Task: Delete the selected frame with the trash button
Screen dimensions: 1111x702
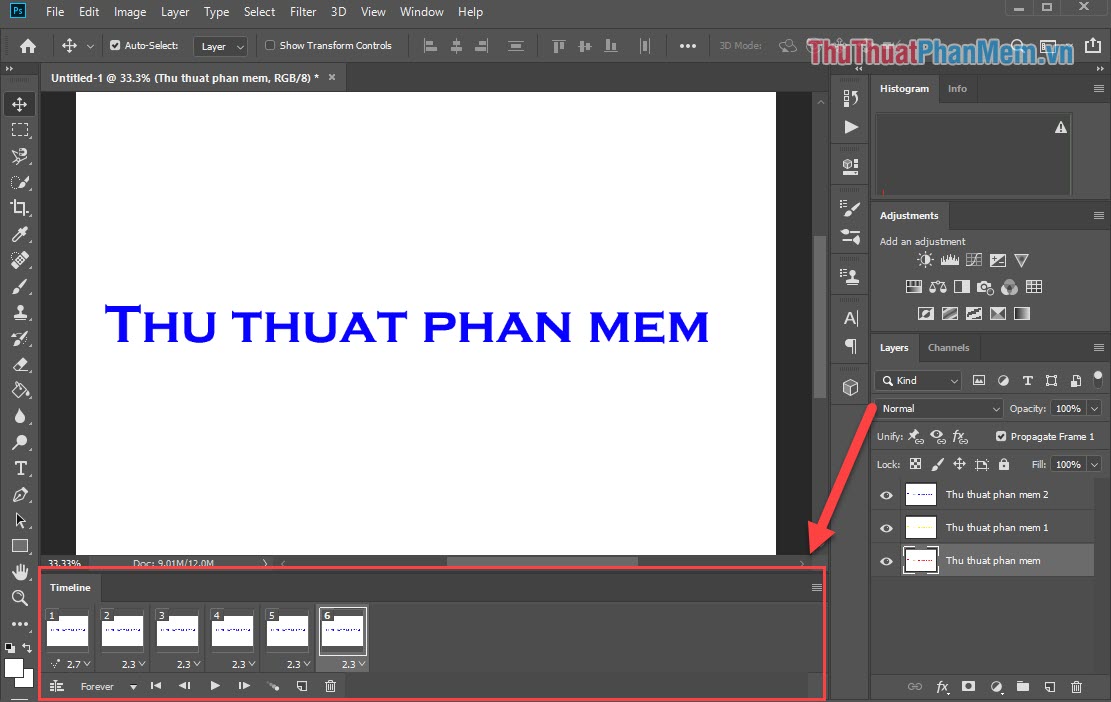Action: (330, 686)
